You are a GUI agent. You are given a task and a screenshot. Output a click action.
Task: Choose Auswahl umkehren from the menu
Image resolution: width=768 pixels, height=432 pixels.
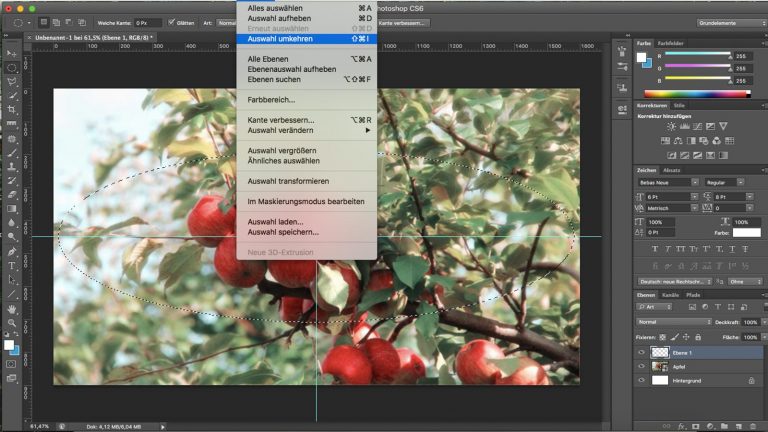(x=281, y=39)
